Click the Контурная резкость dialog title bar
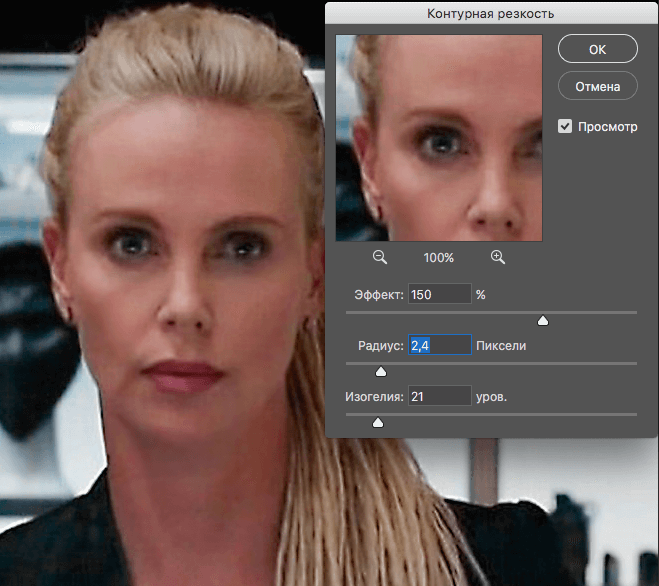 pyautogui.click(x=492, y=13)
